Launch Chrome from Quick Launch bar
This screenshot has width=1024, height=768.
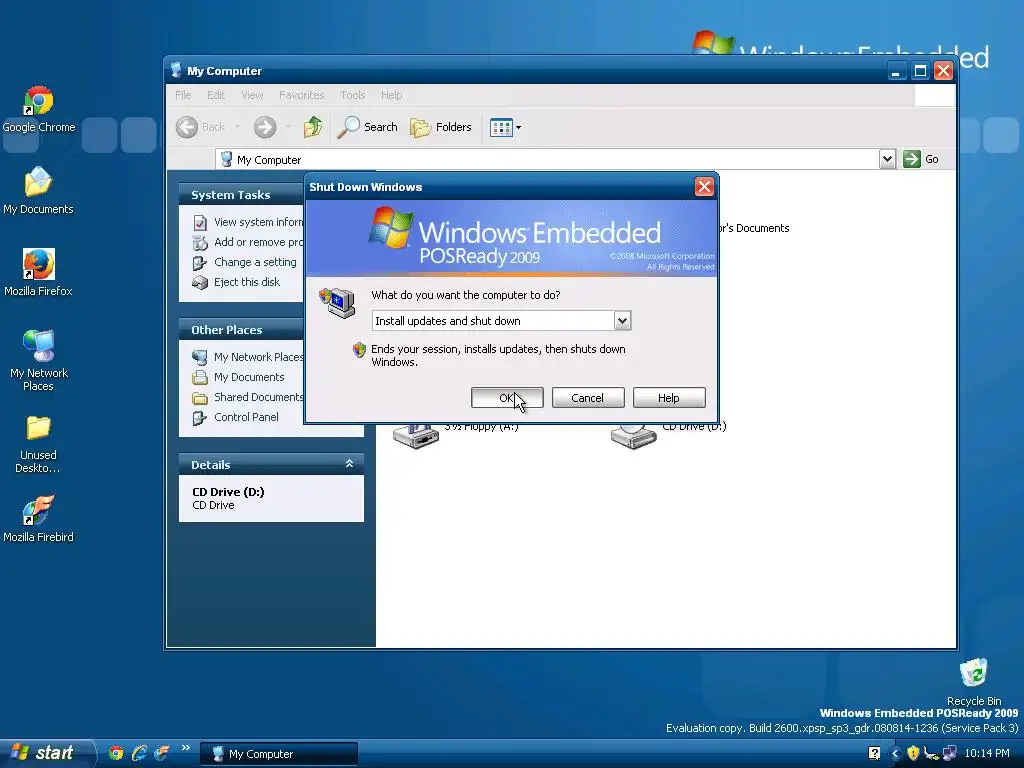[116, 753]
